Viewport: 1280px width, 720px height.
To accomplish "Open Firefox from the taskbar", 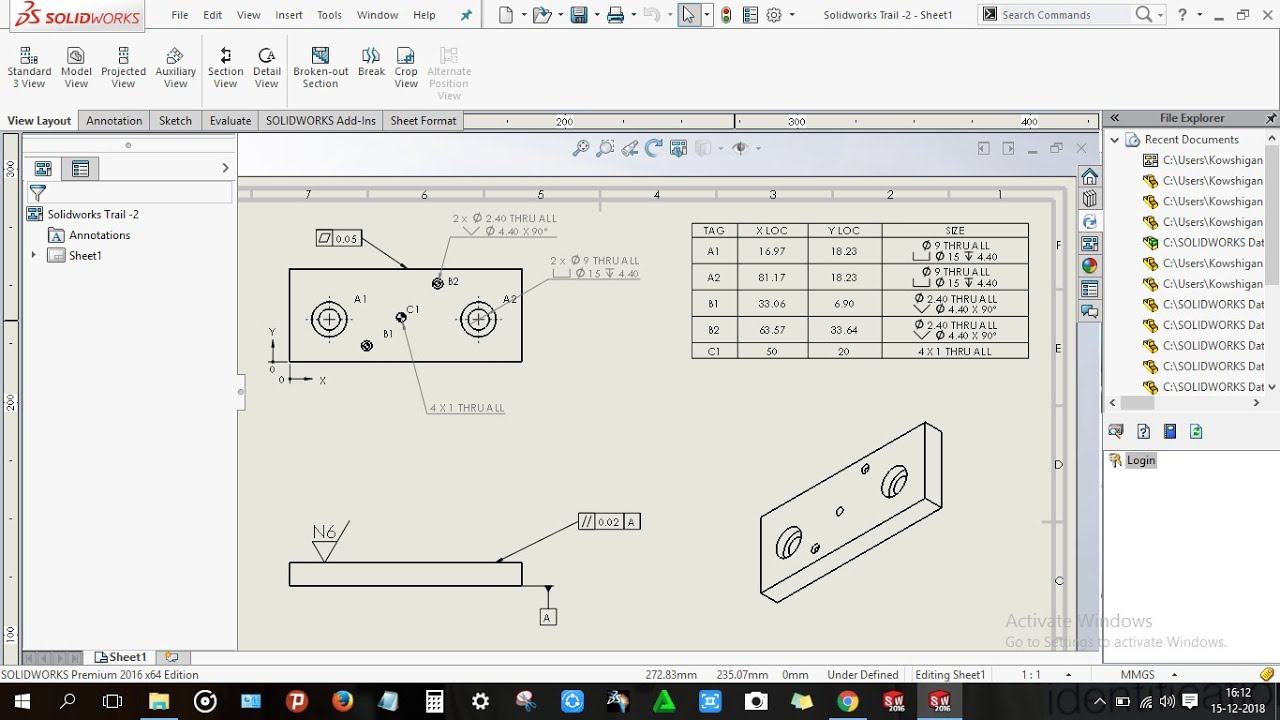I will [342, 702].
